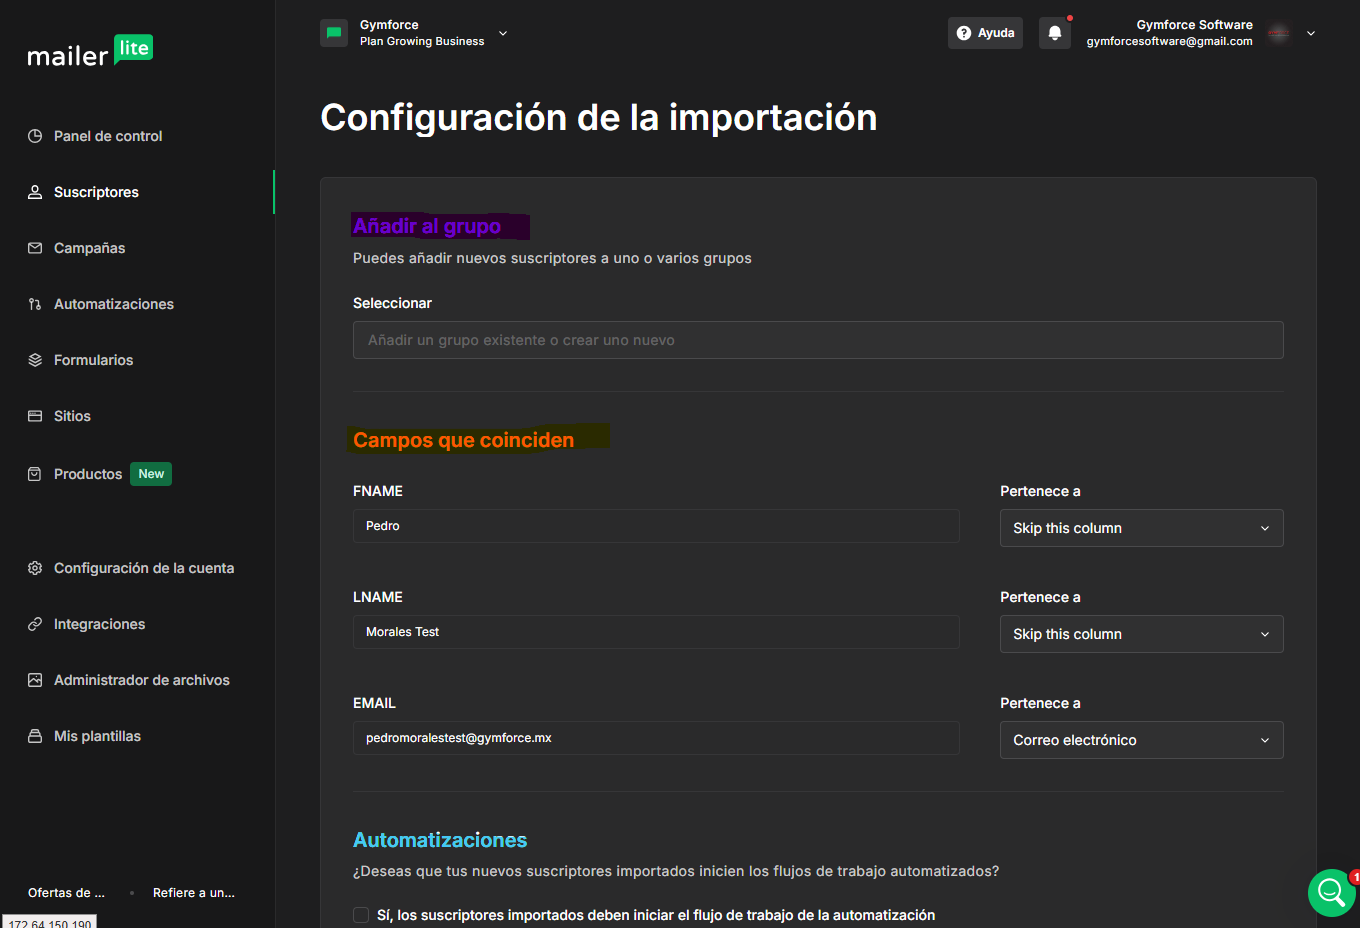
Task: Open Formularios in the sidebar
Action: coord(93,360)
